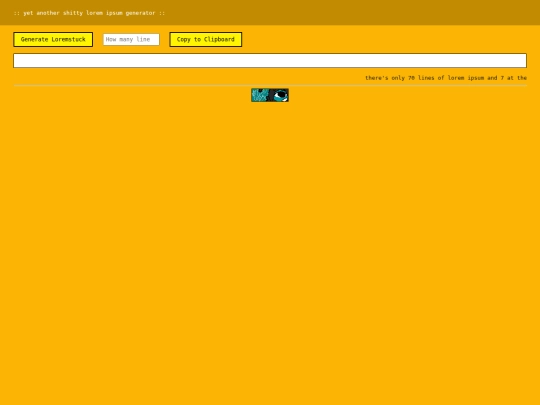
Task: Click the Generate Loremstuck button
Action: (53, 39)
